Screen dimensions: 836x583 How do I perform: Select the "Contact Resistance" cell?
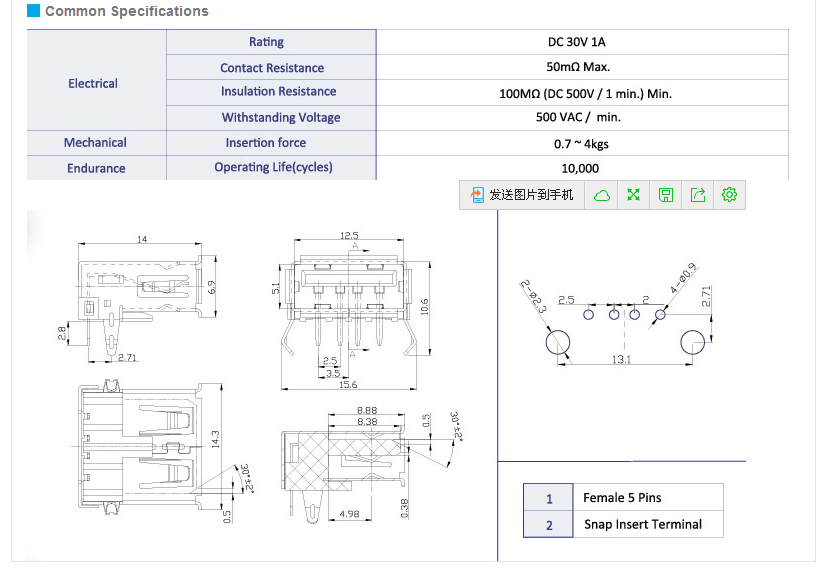click(x=271, y=68)
